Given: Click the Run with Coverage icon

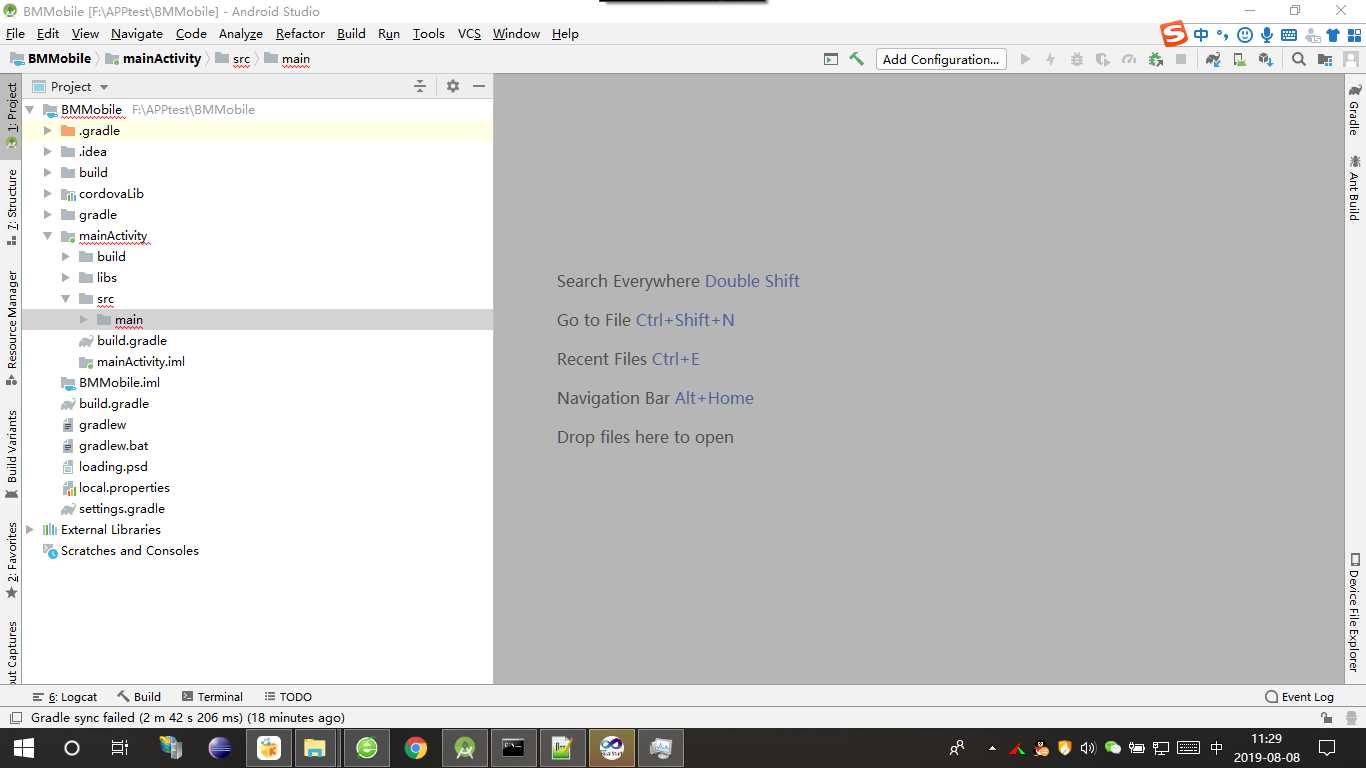Looking at the screenshot, I should click(x=1103, y=59).
